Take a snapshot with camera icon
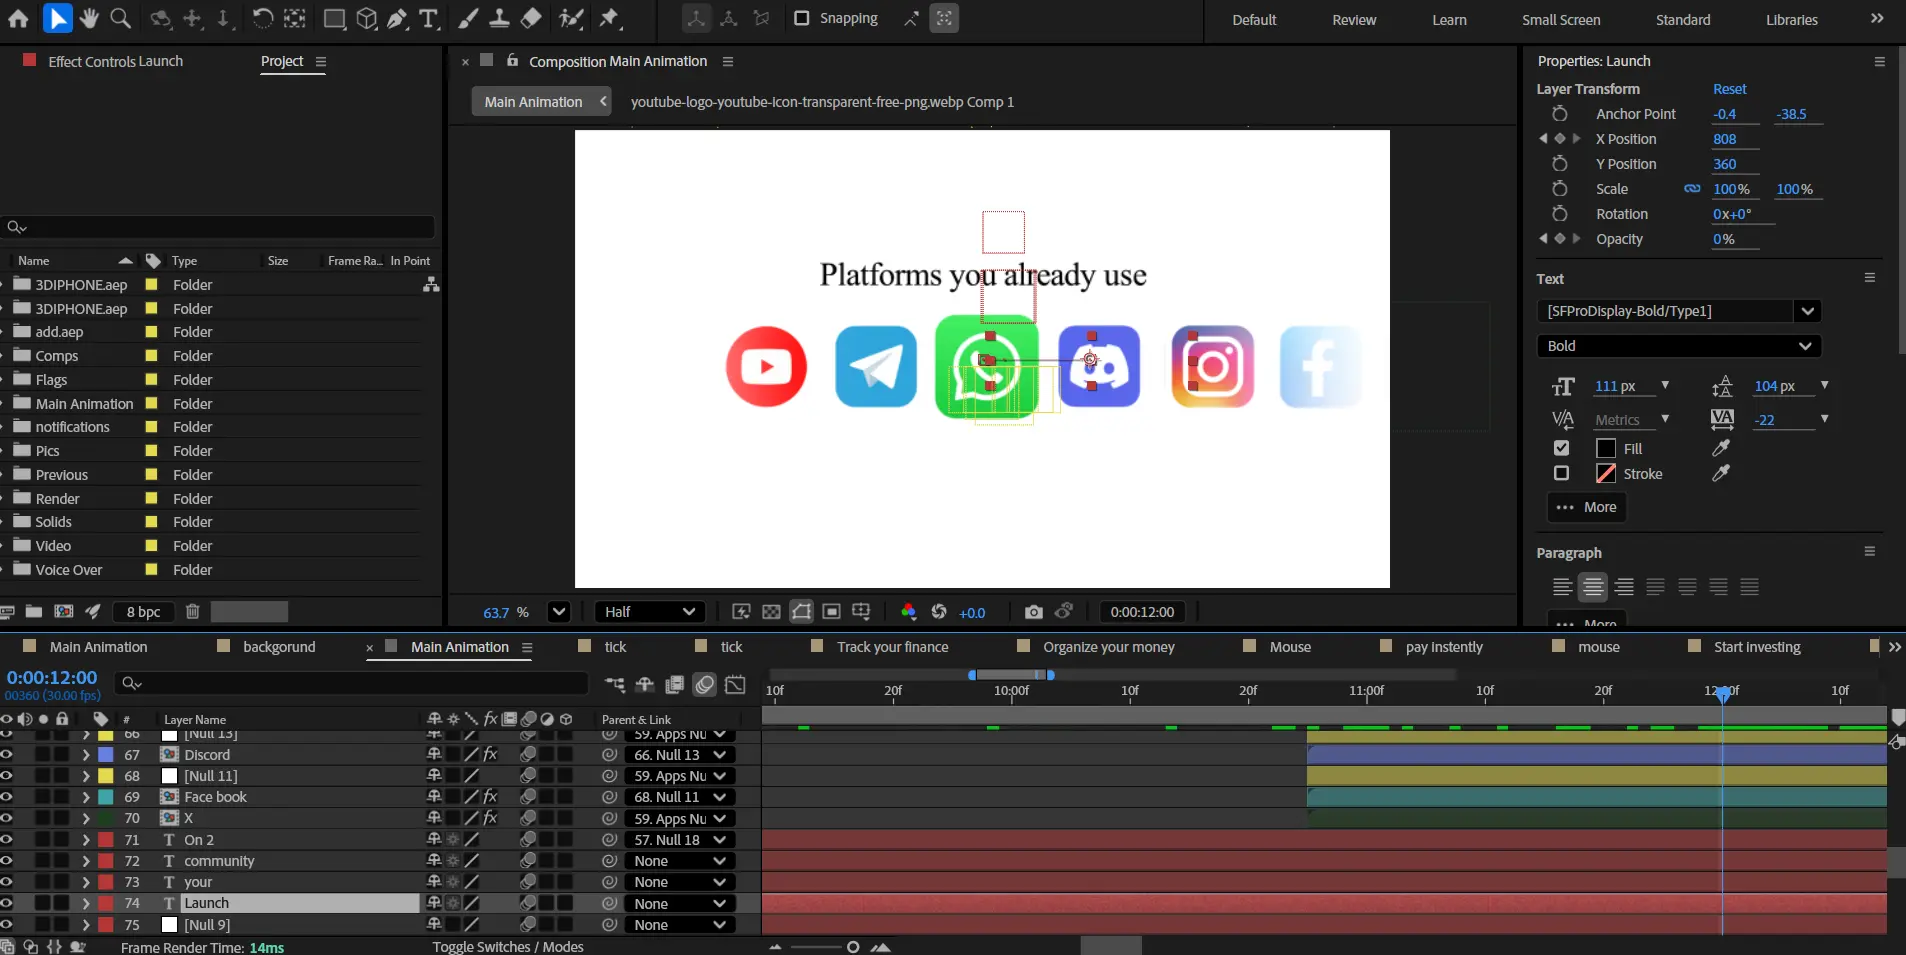Viewport: 1906px width, 955px height. pyautogui.click(x=1033, y=612)
